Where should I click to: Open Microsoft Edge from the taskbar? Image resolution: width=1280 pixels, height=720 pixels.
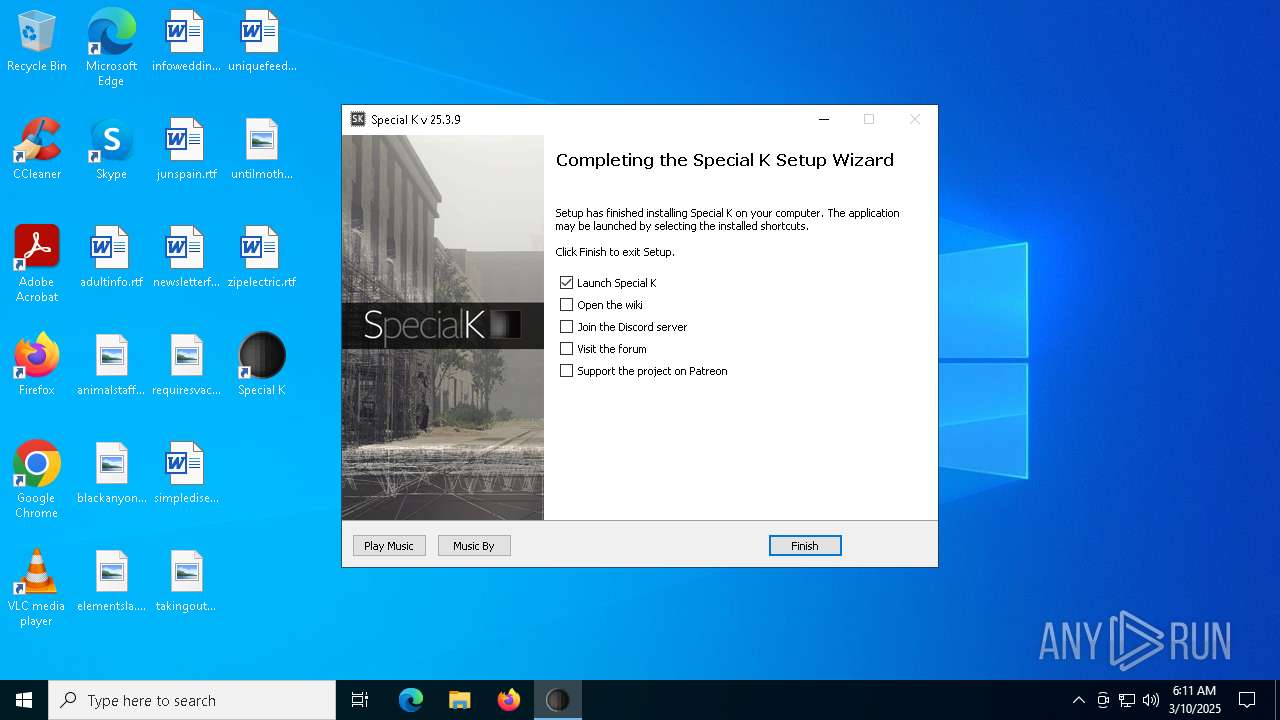411,700
